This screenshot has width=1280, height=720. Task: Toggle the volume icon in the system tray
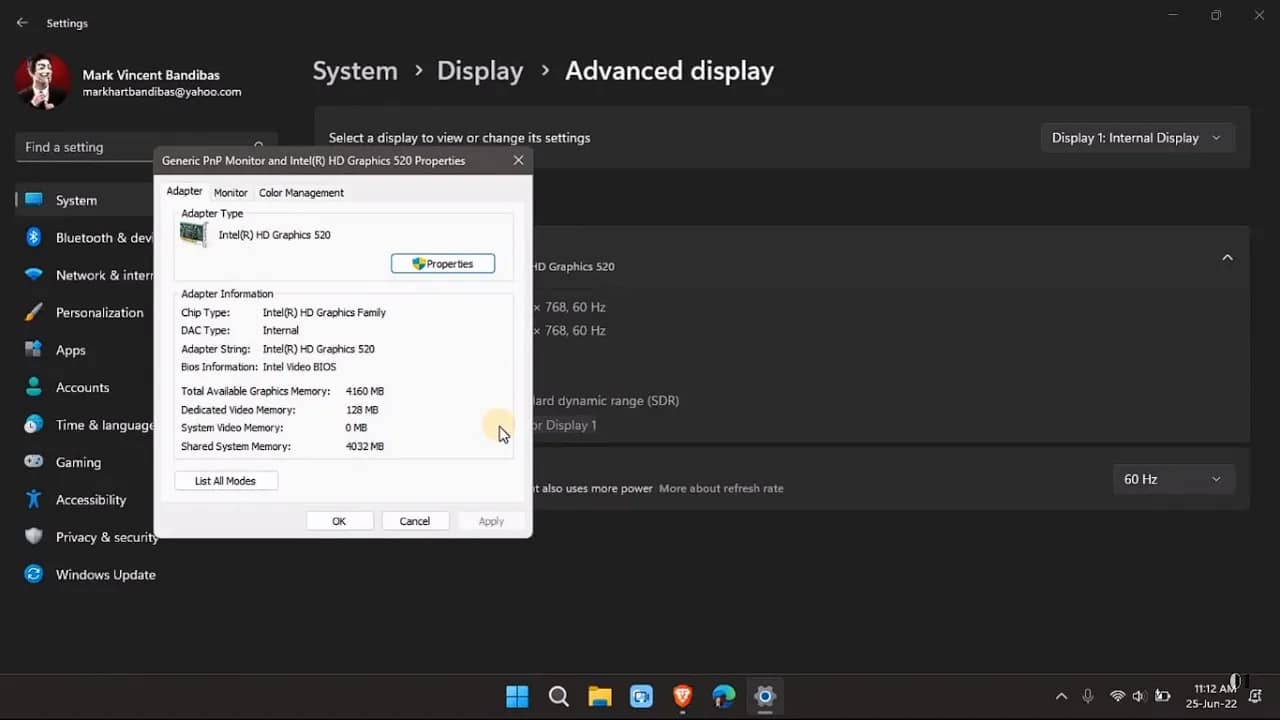(x=1140, y=696)
